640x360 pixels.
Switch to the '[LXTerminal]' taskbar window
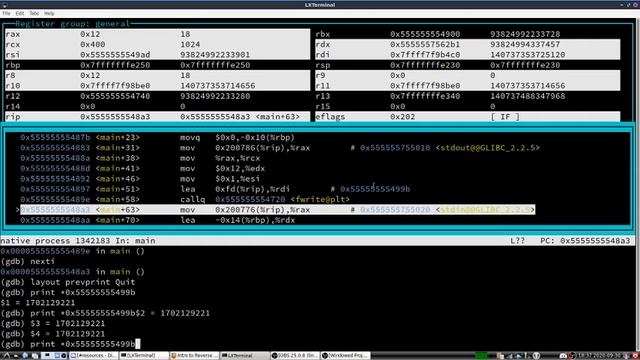point(143,356)
